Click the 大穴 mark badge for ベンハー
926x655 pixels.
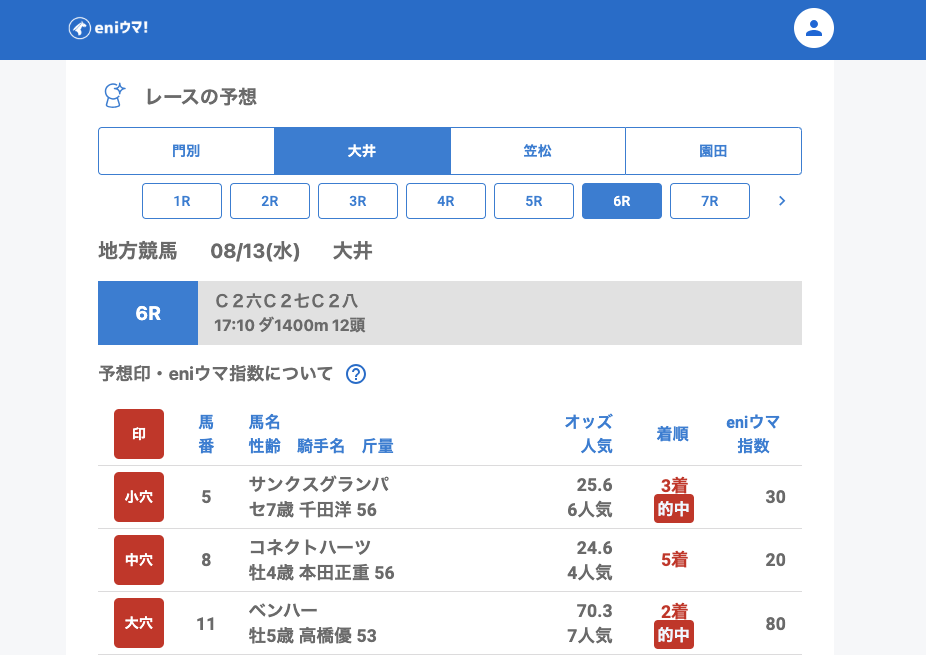tap(139, 623)
